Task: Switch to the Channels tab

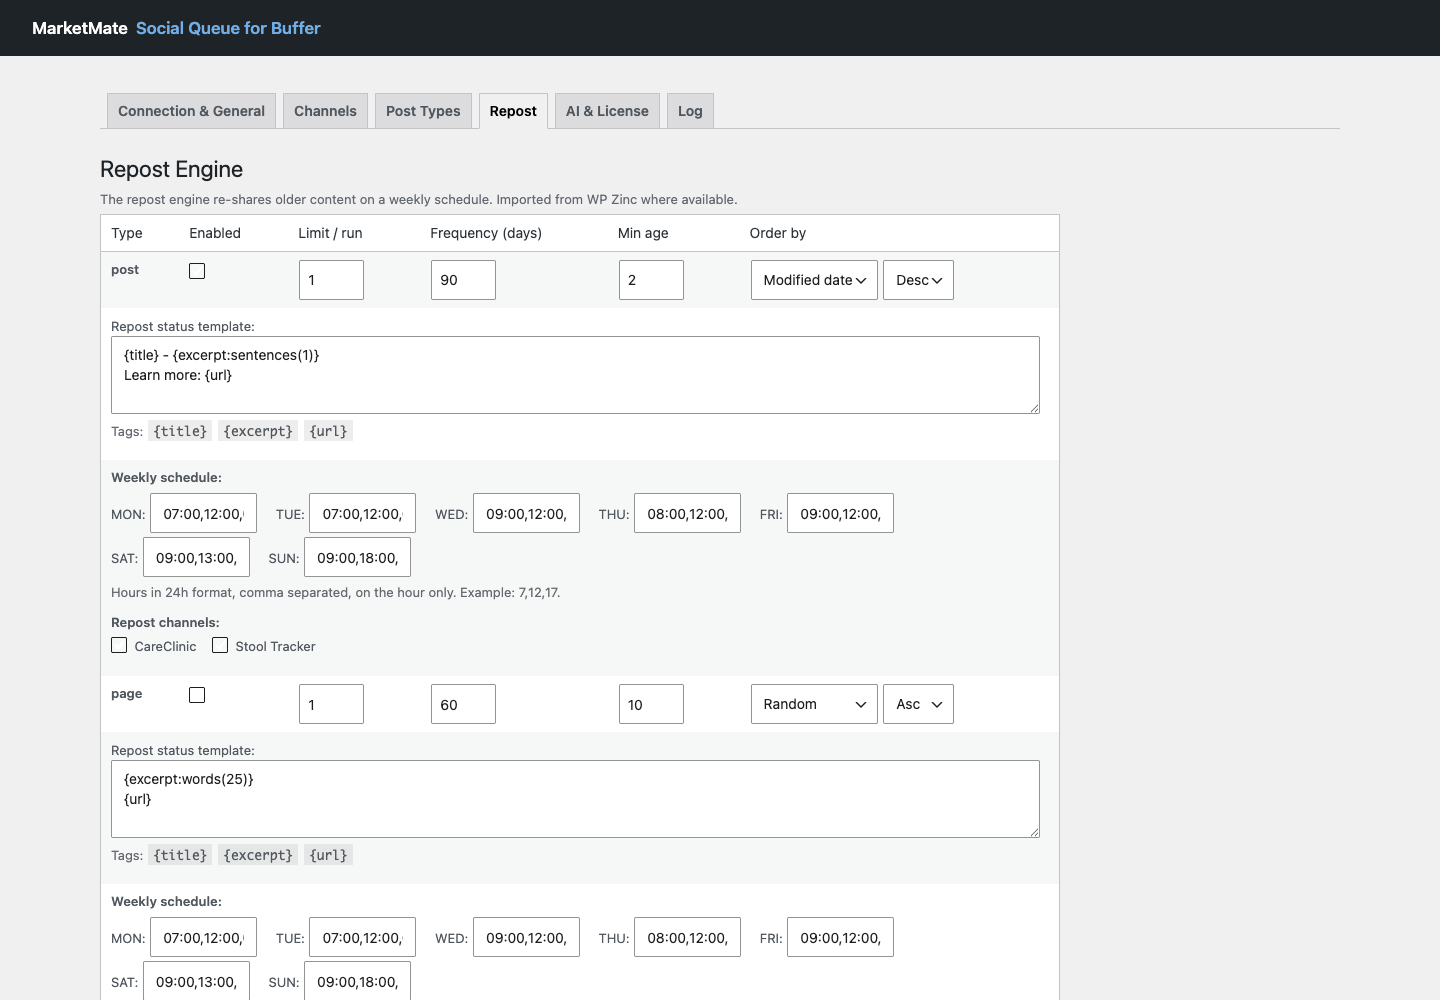Action: pos(325,111)
